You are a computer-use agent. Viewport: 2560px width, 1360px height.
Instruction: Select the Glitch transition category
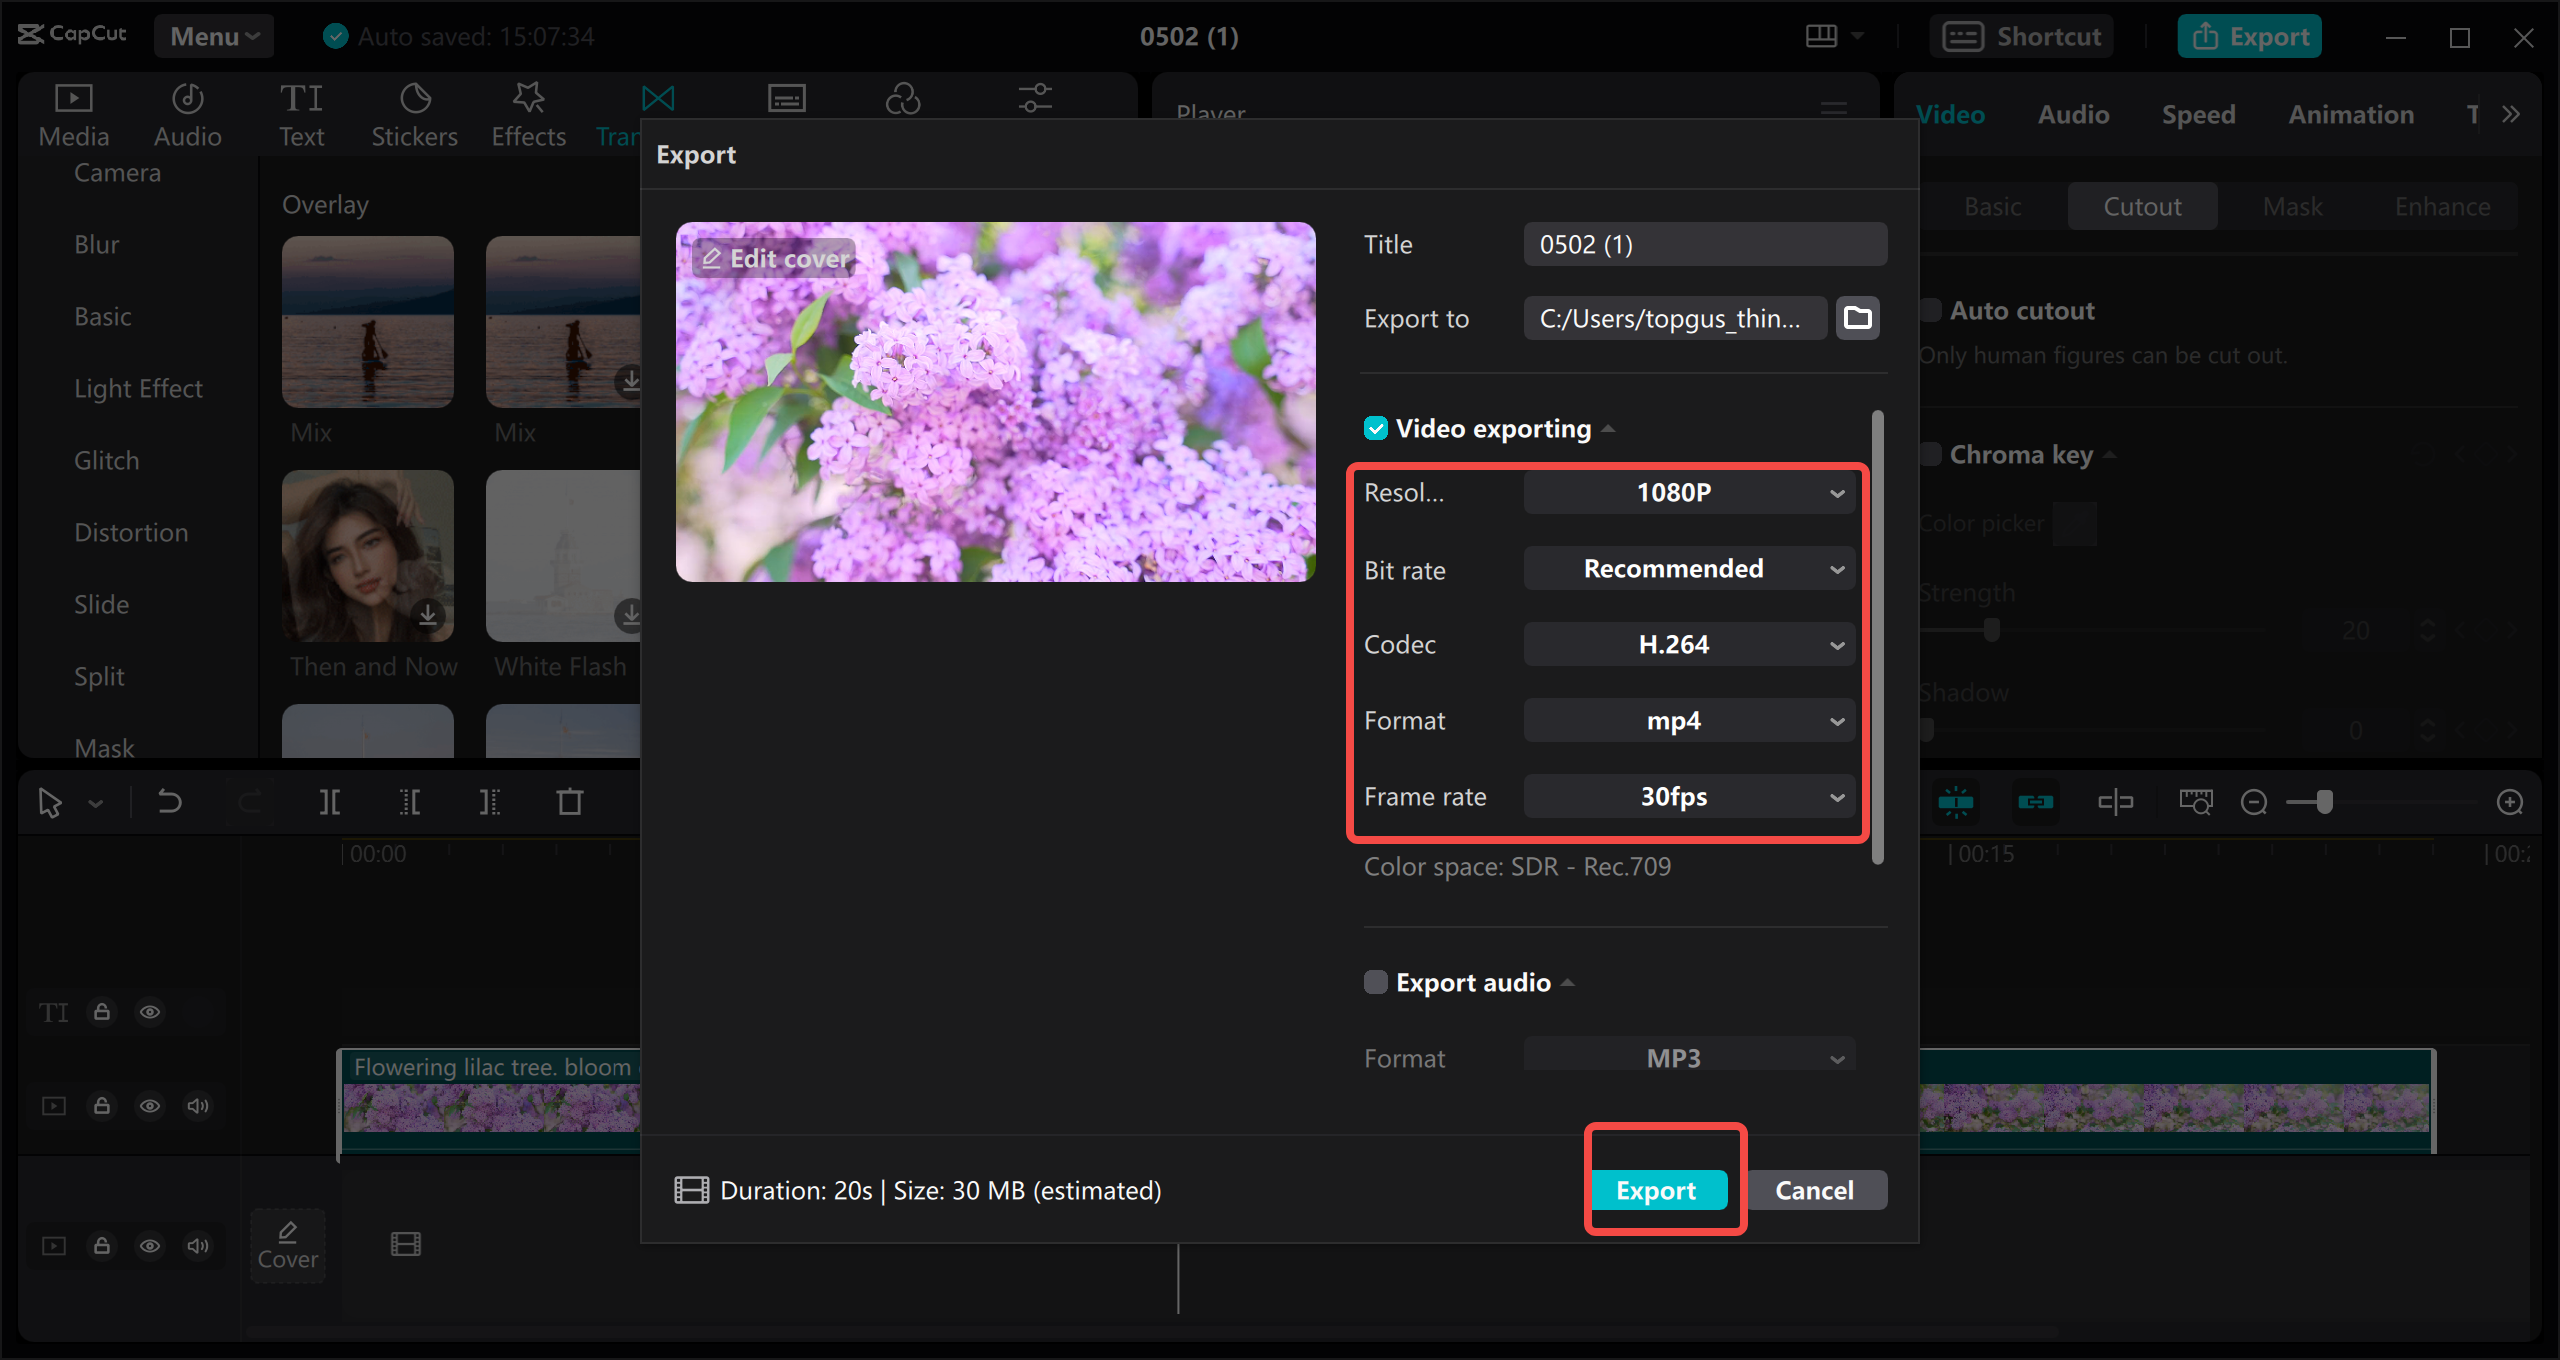[107, 460]
